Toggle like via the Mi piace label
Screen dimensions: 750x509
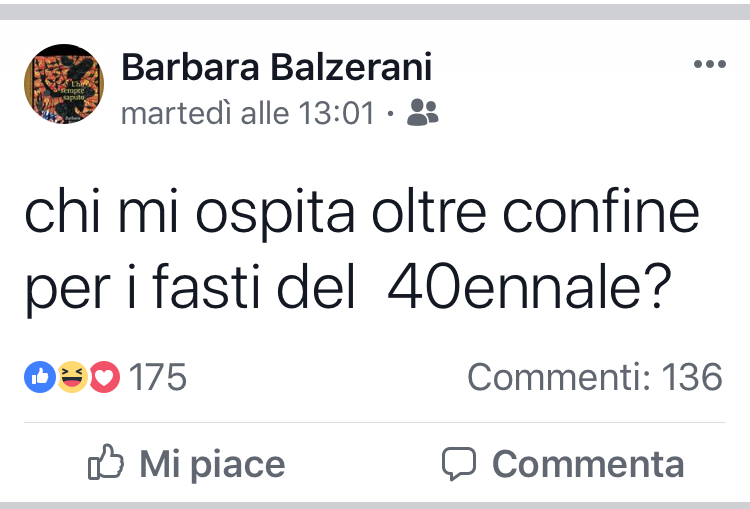211,464
